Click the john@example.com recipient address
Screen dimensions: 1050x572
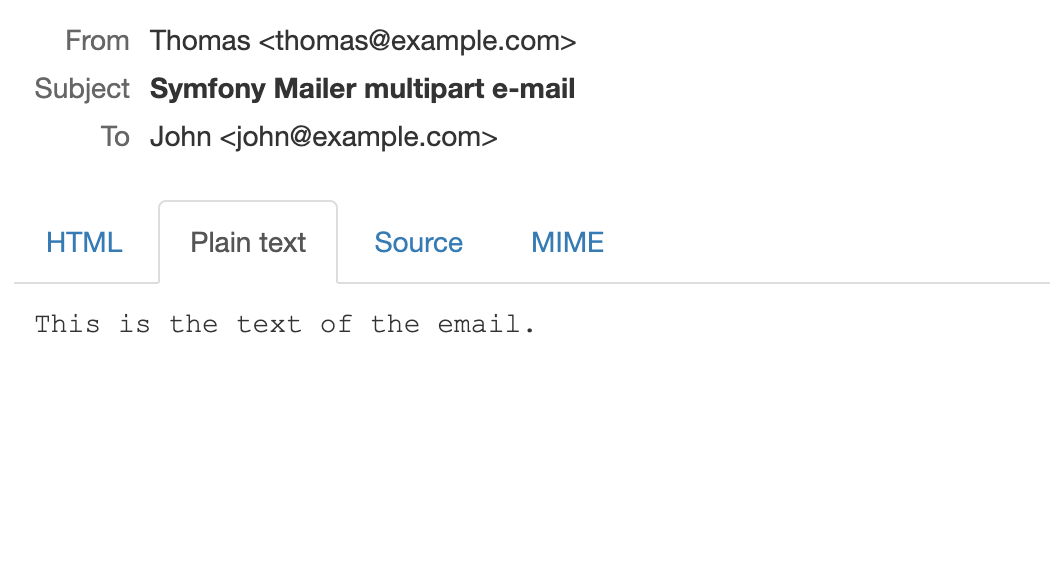point(358,137)
